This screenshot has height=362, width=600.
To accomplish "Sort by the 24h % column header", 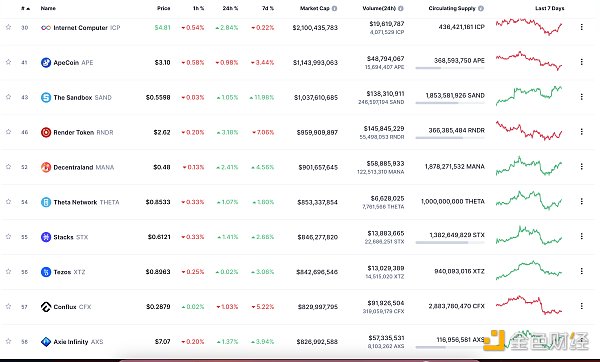I will point(230,8).
